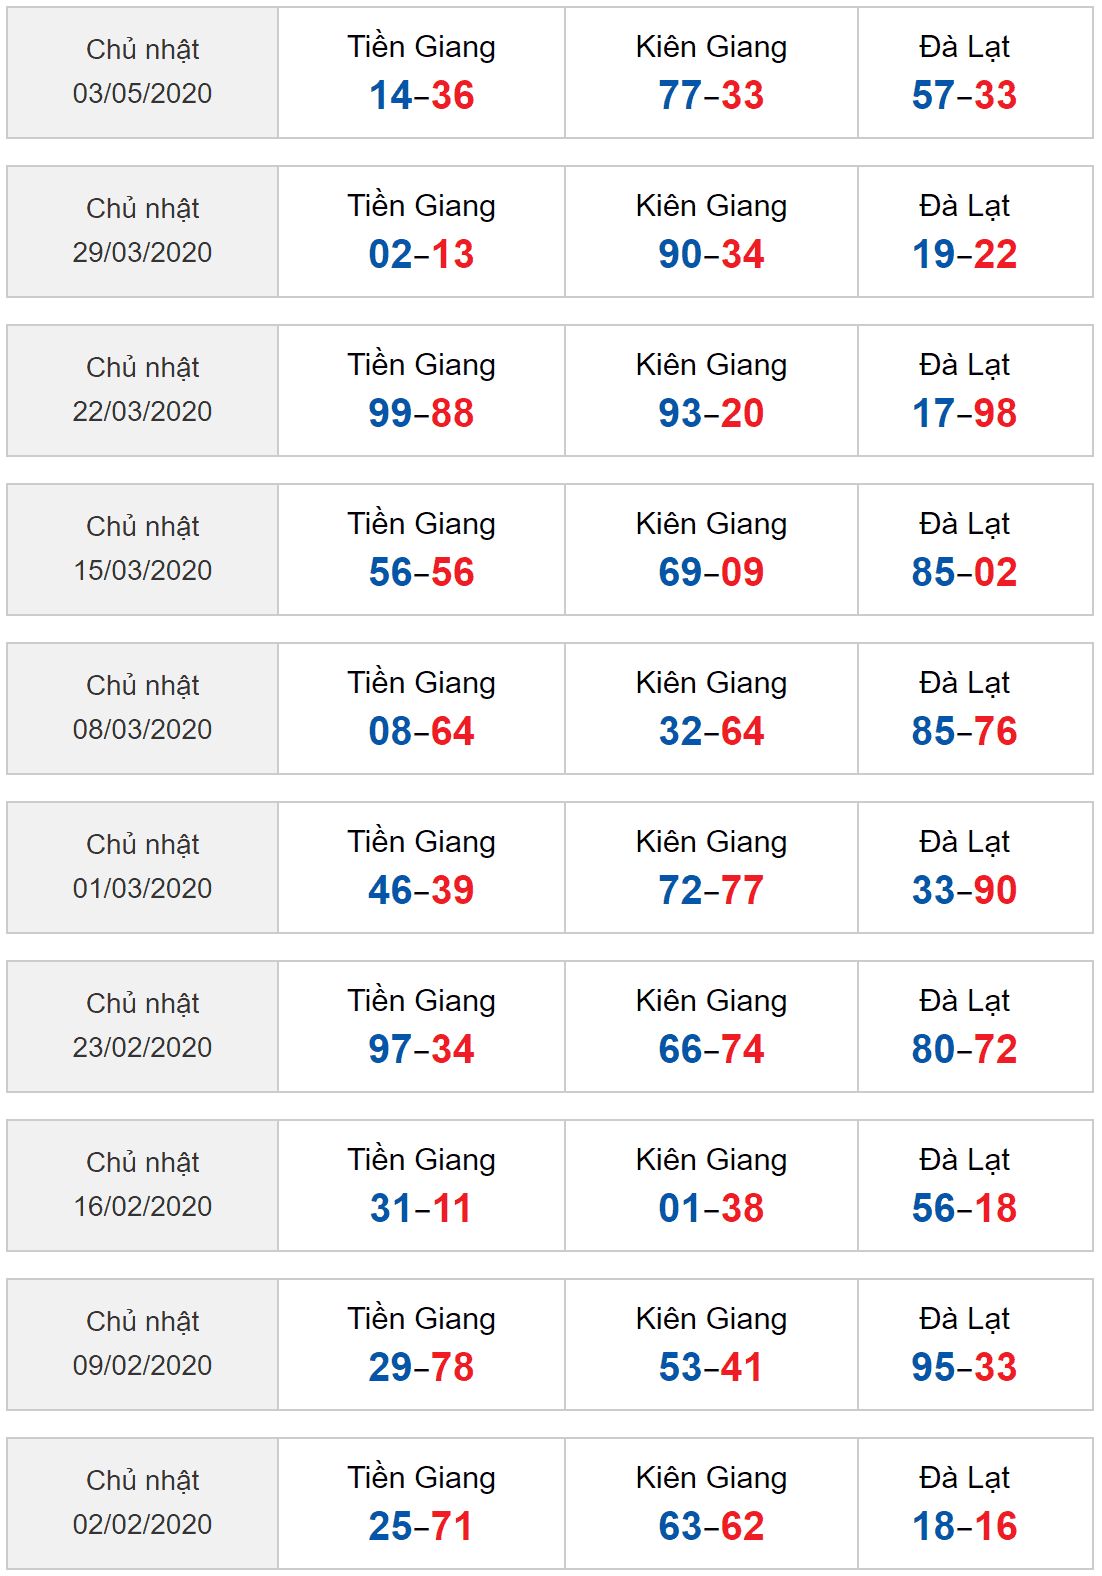Select the date cell 29/03/2020

coord(142,232)
